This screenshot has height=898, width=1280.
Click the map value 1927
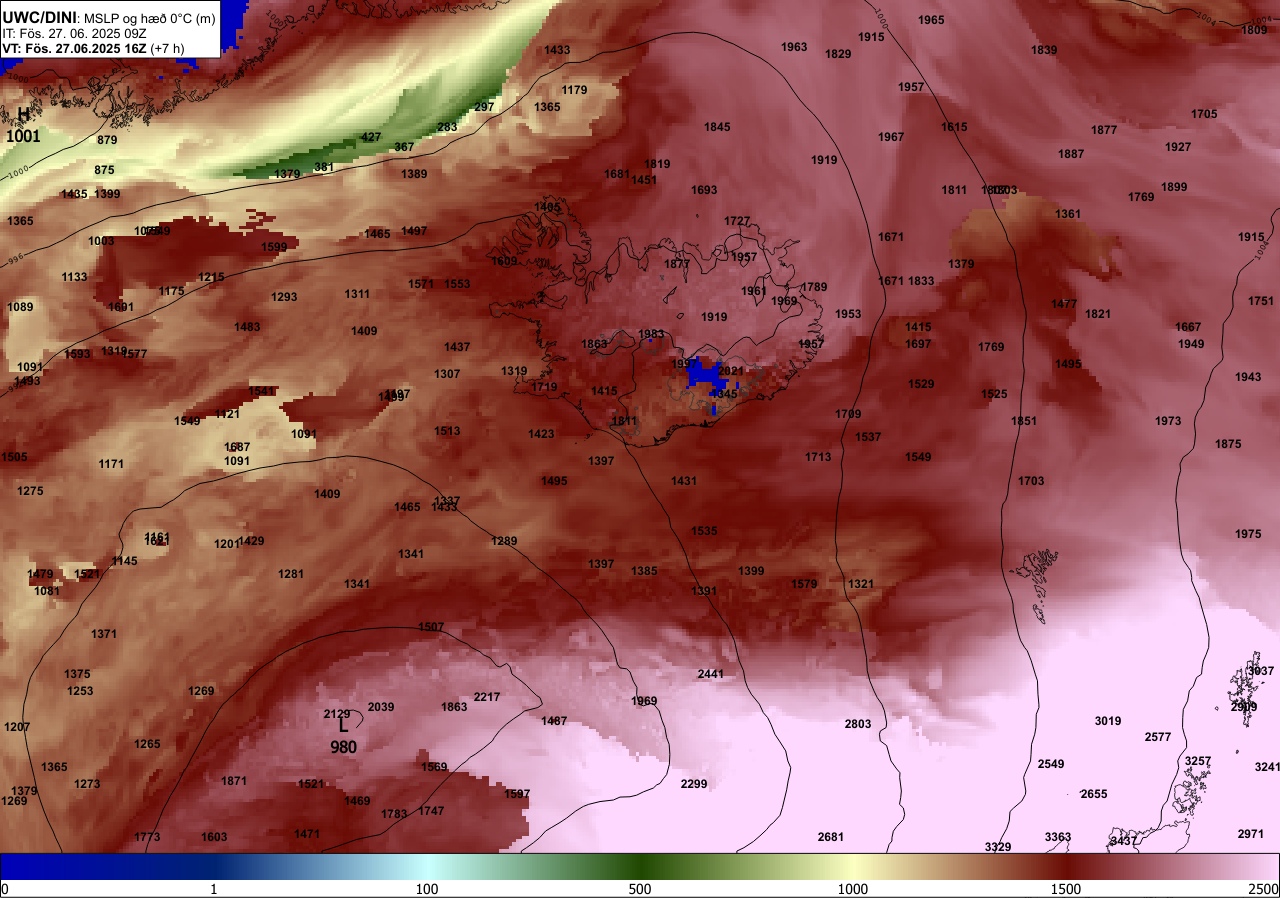coord(1178,147)
